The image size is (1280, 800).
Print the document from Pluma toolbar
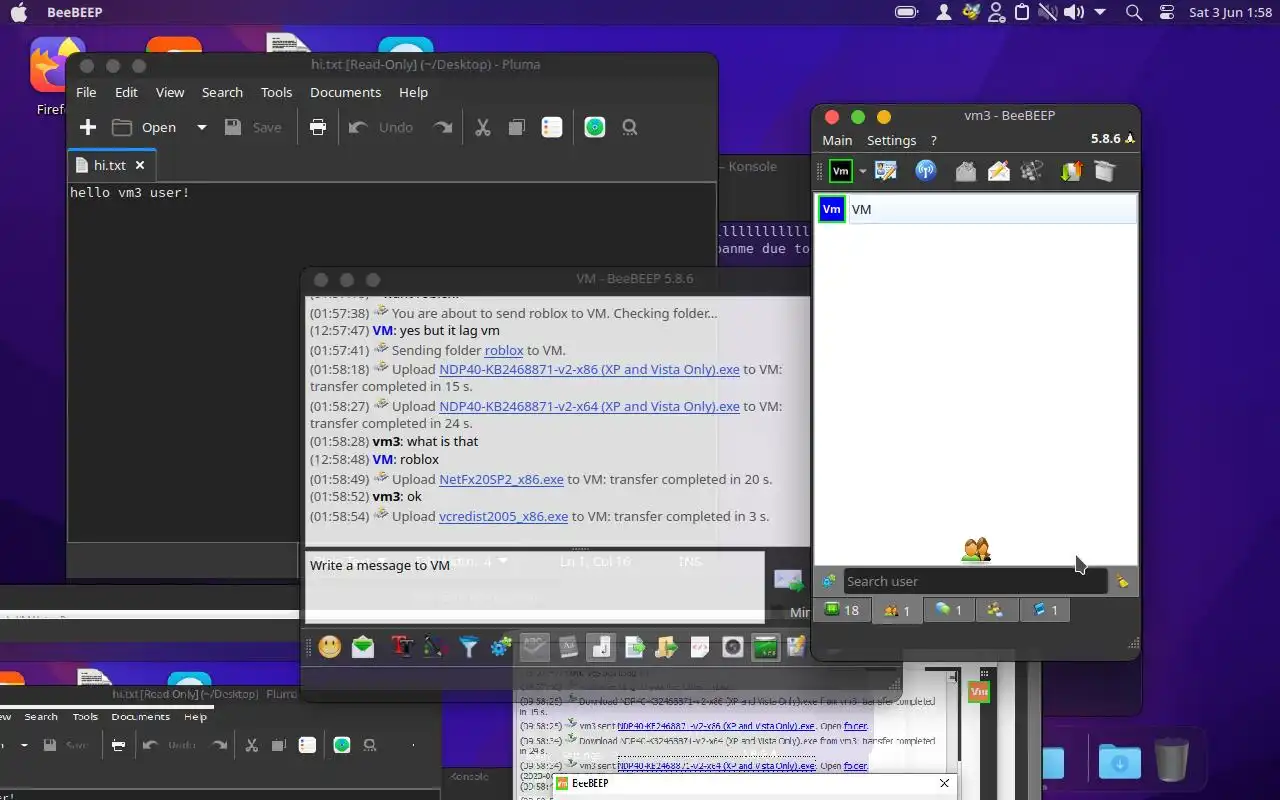coord(318,127)
